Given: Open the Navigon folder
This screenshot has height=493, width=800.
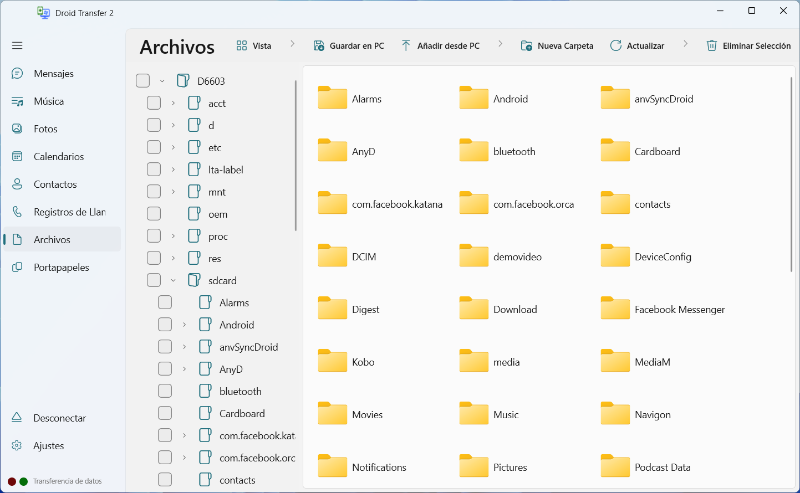Looking at the screenshot, I should [x=635, y=414].
